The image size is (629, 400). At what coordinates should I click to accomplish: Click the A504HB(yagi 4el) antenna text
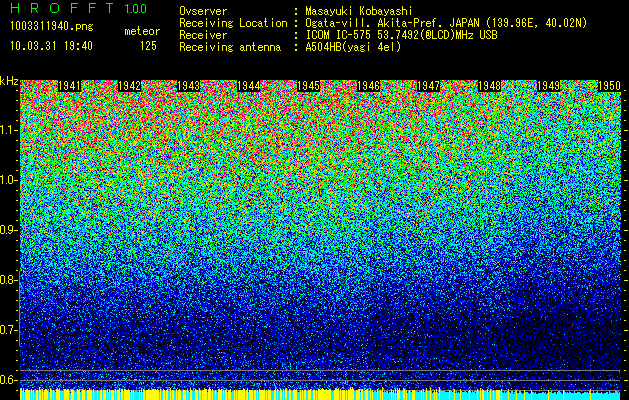(x=353, y=47)
